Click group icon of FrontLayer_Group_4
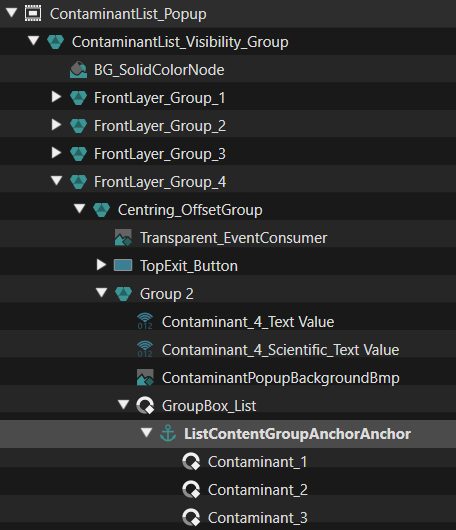Screen dimensions: 456x530 (78, 182)
